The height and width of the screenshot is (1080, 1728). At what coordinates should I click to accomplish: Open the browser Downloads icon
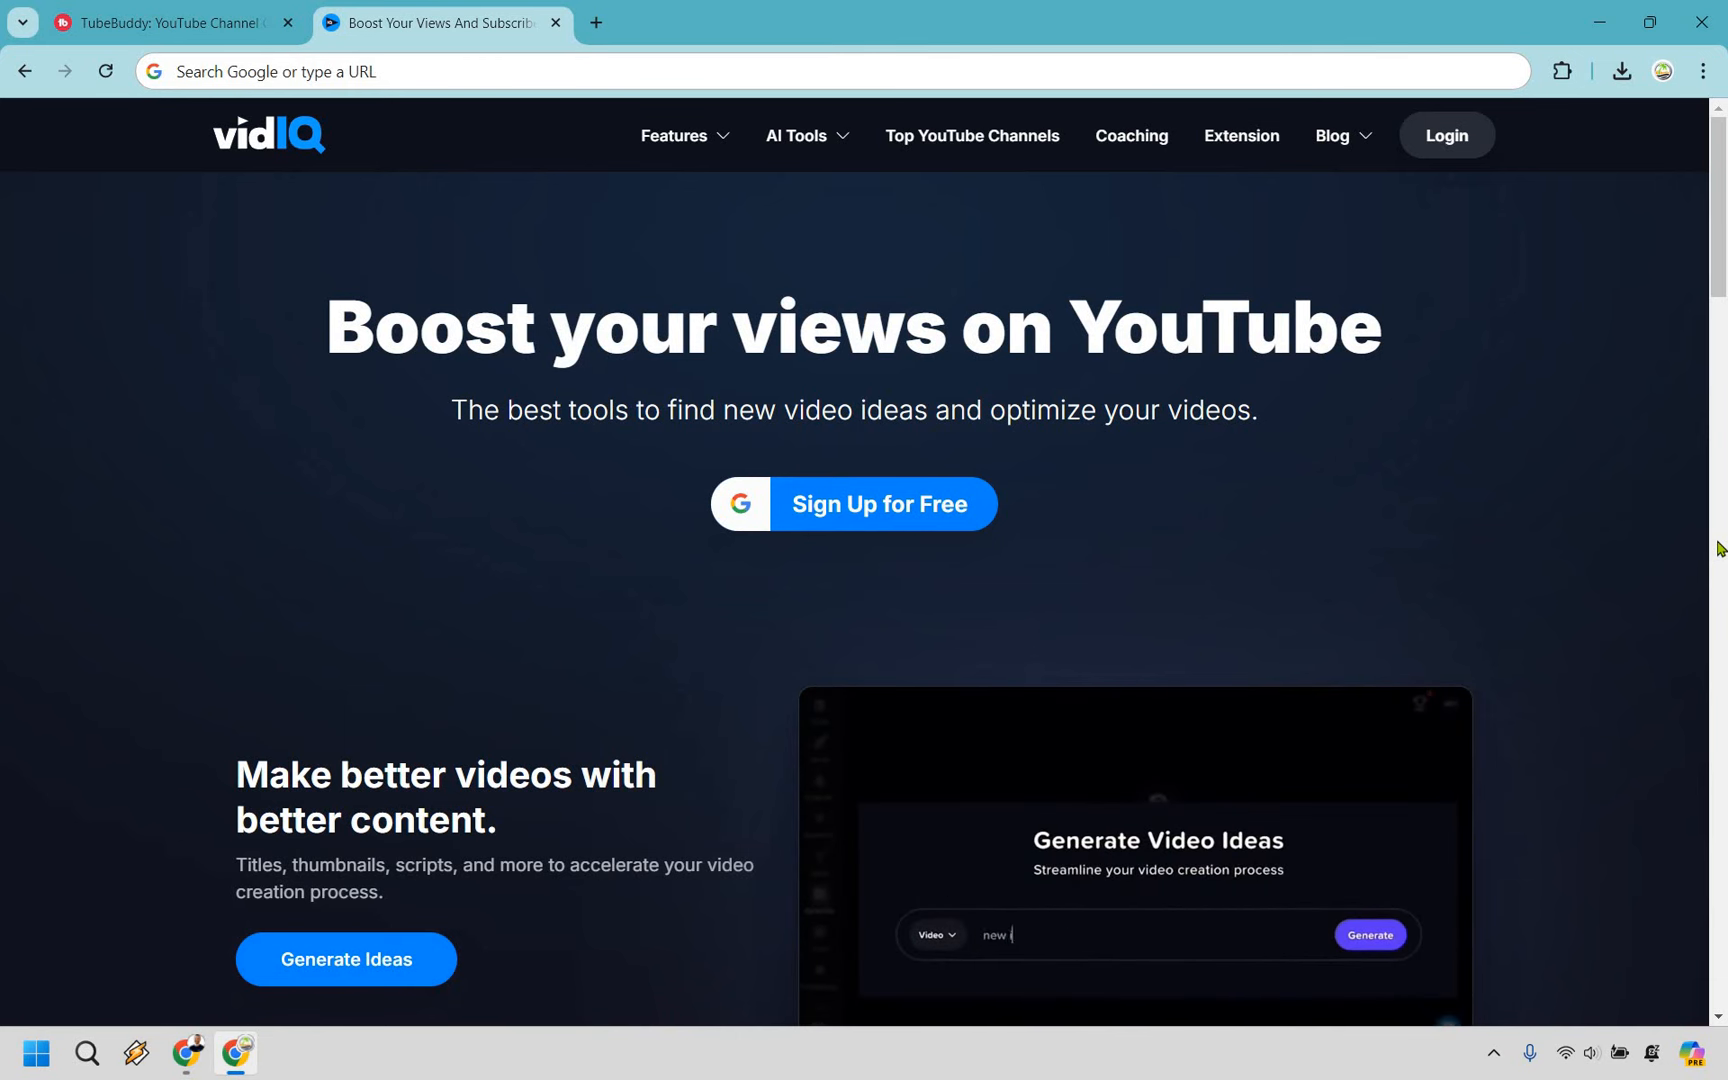coord(1622,71)
